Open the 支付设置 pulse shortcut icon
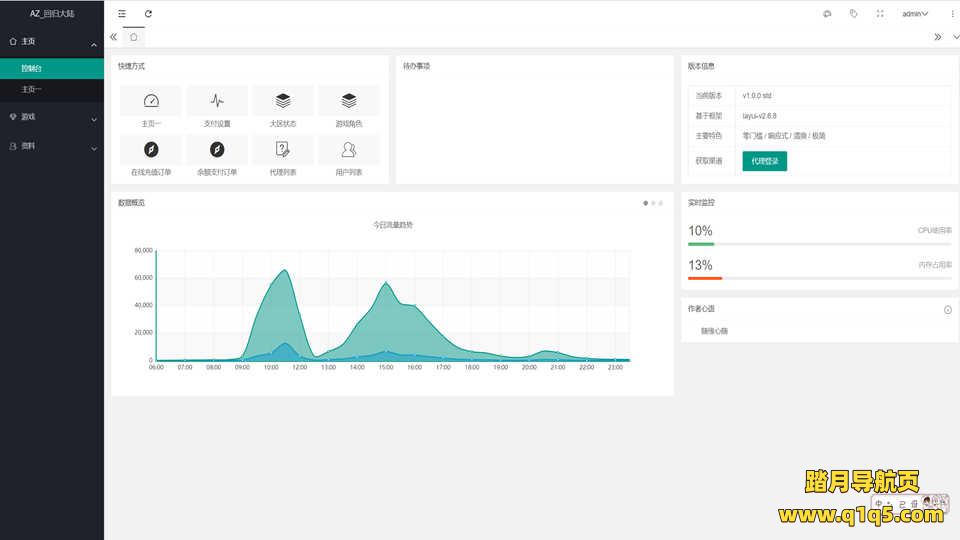Screen dimensions: 960x540 217,100
